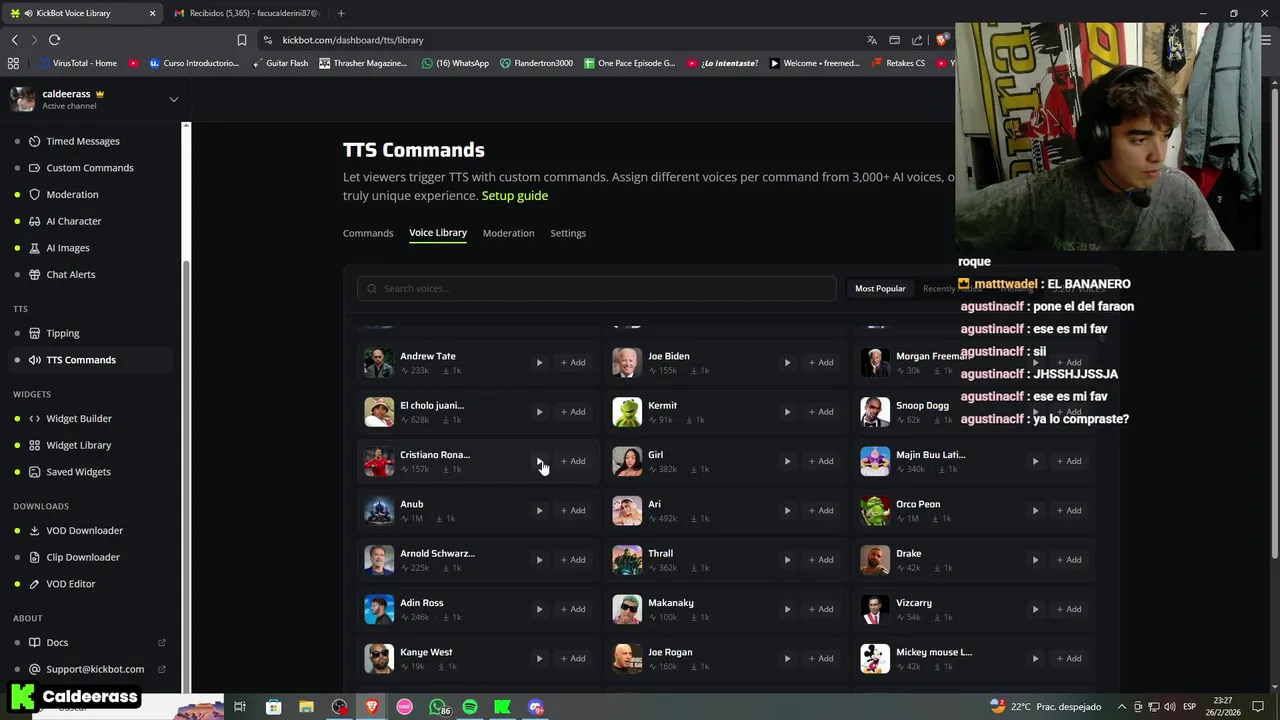Play the Joe Biden voice preview
Screen dimensions: 1280x720
787,362
